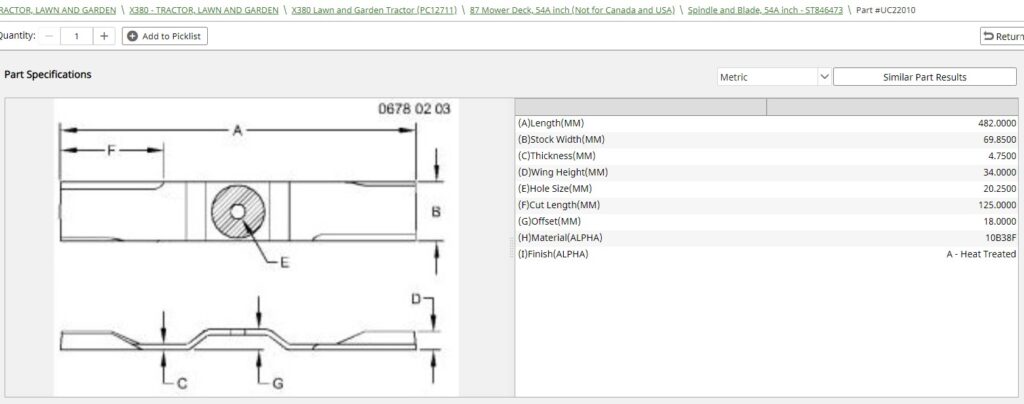Decrease quantity with the minus button
Screen dimensions: 1024x404
(50, 36)
